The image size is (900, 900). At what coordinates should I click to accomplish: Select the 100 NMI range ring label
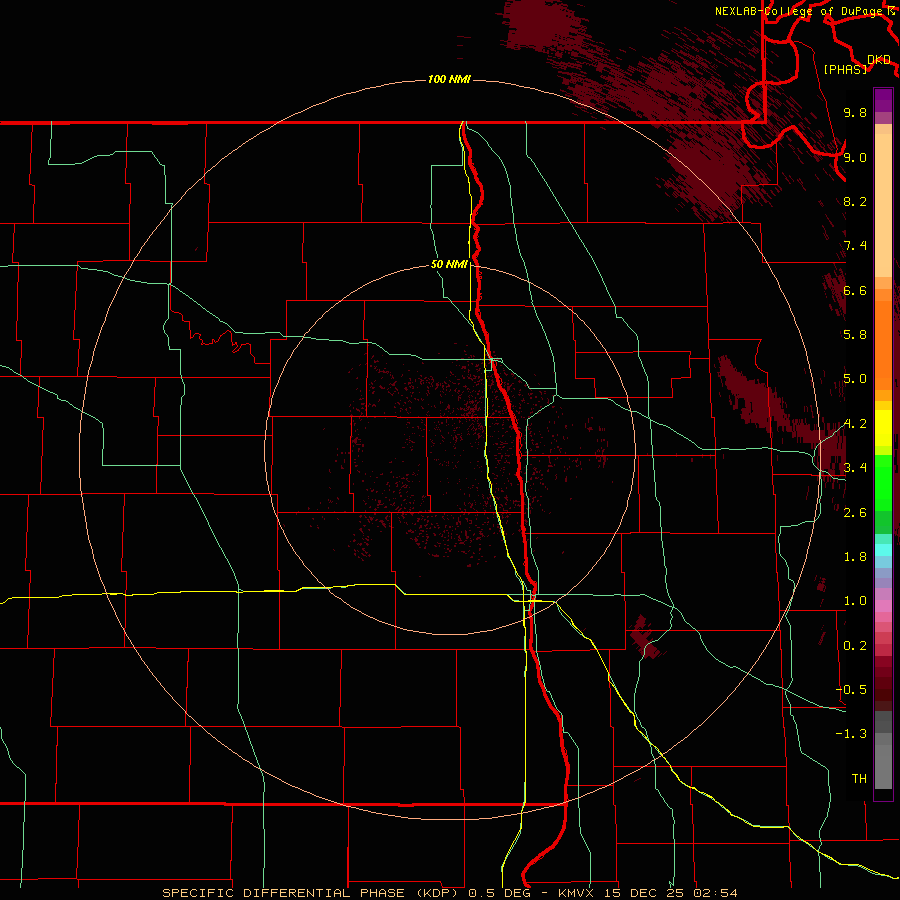coord(449,79)
